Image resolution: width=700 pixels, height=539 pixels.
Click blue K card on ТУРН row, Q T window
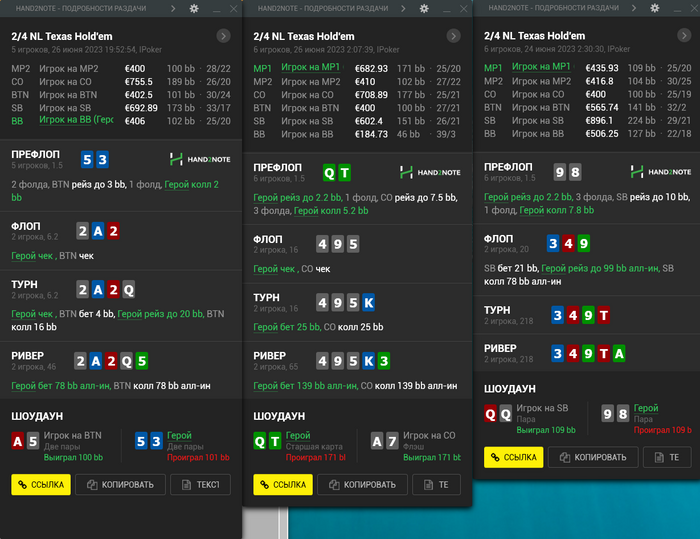click(x=368, y=303)
